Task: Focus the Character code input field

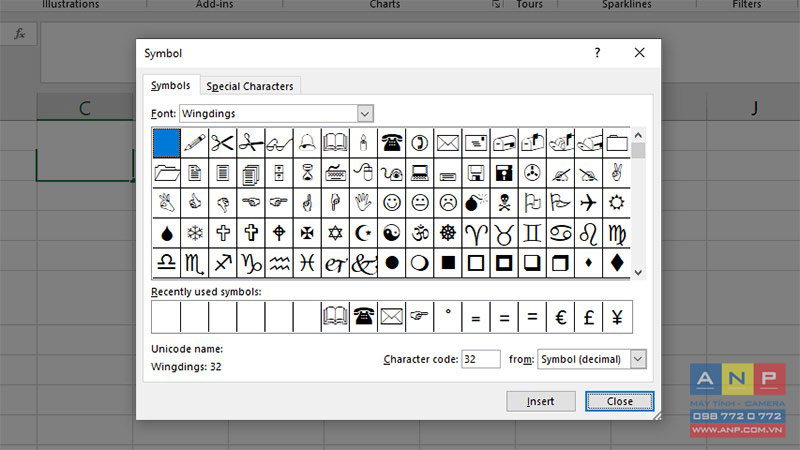Action: point(481,359)
